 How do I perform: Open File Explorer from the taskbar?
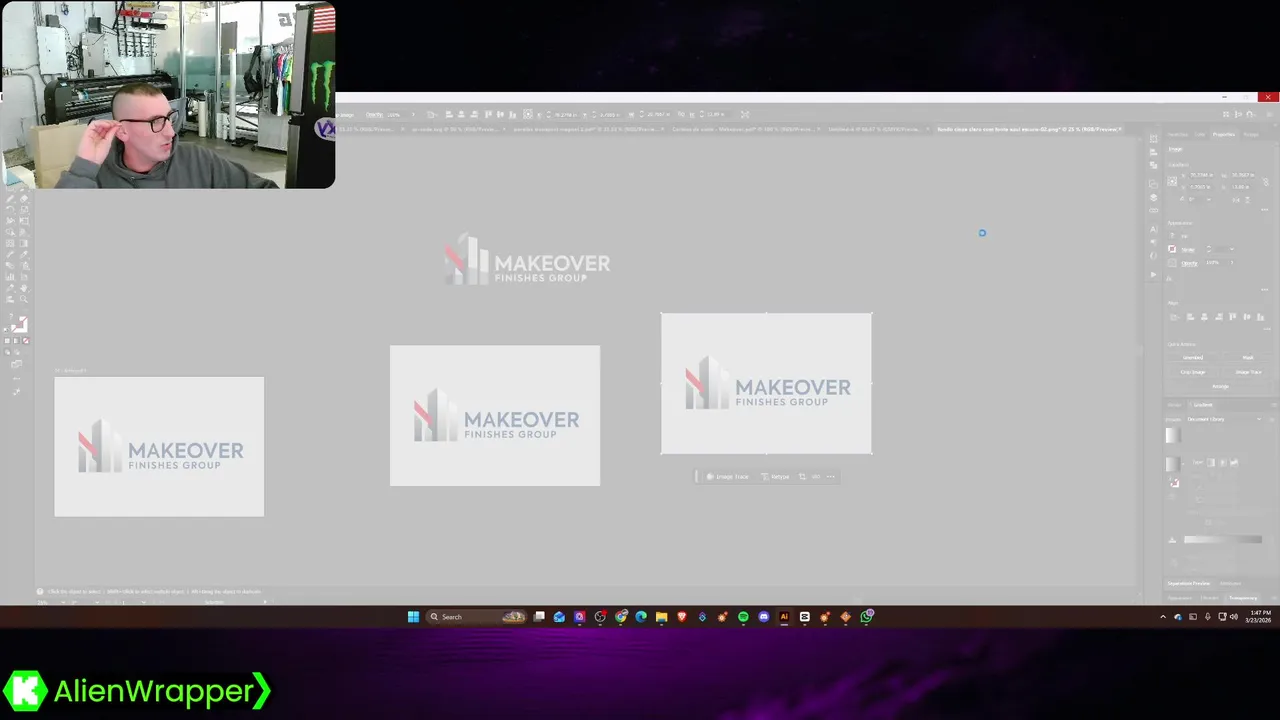point(661,617)
